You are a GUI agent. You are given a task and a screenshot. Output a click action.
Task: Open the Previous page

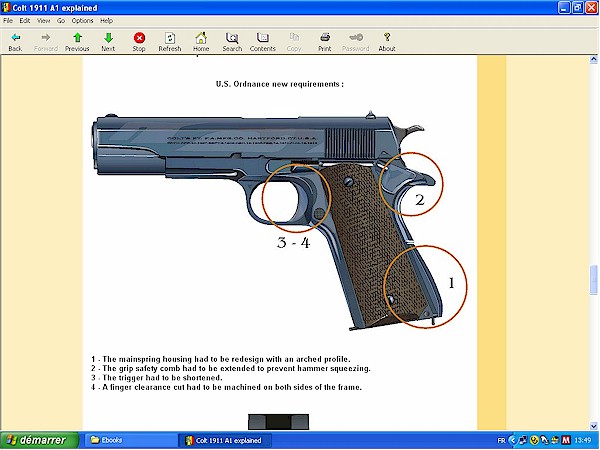[77, 41]
